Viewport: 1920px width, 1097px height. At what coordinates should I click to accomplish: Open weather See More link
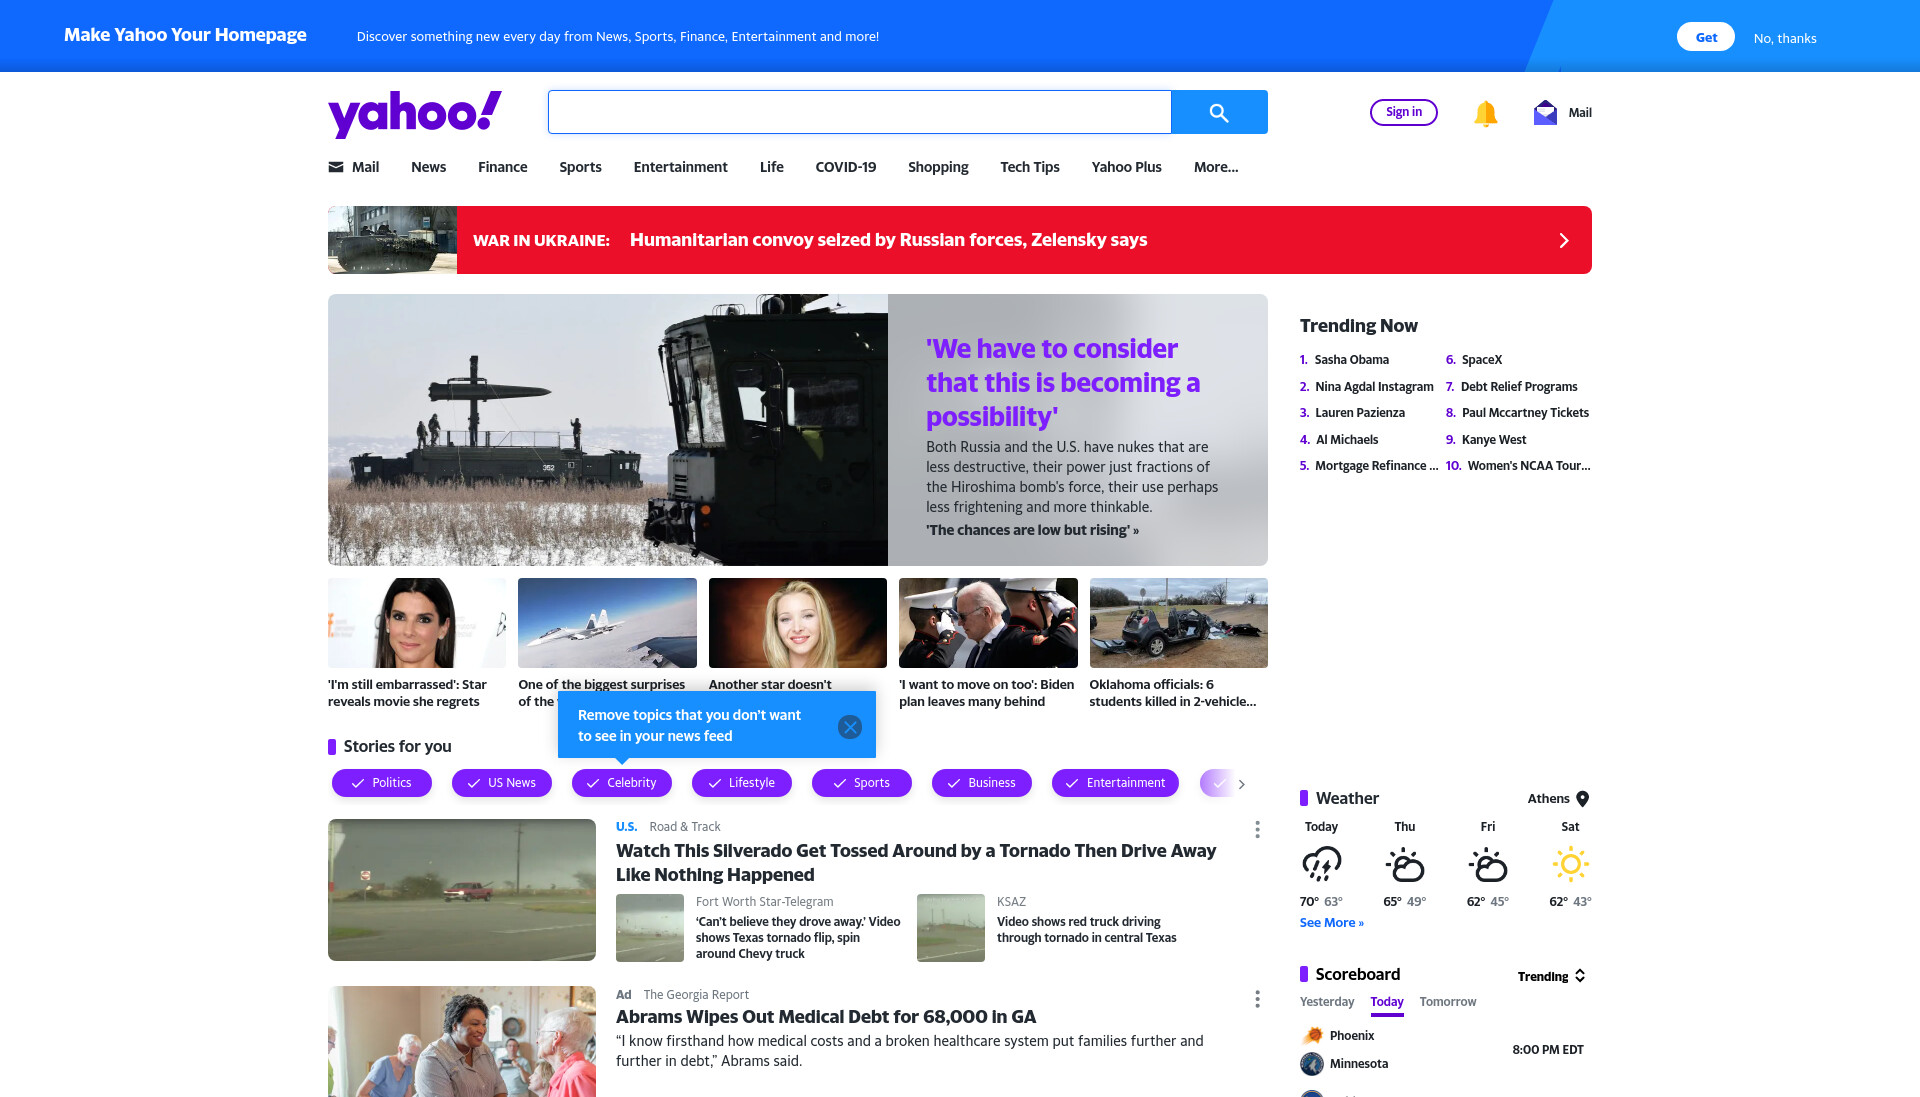pos(1331,923)
